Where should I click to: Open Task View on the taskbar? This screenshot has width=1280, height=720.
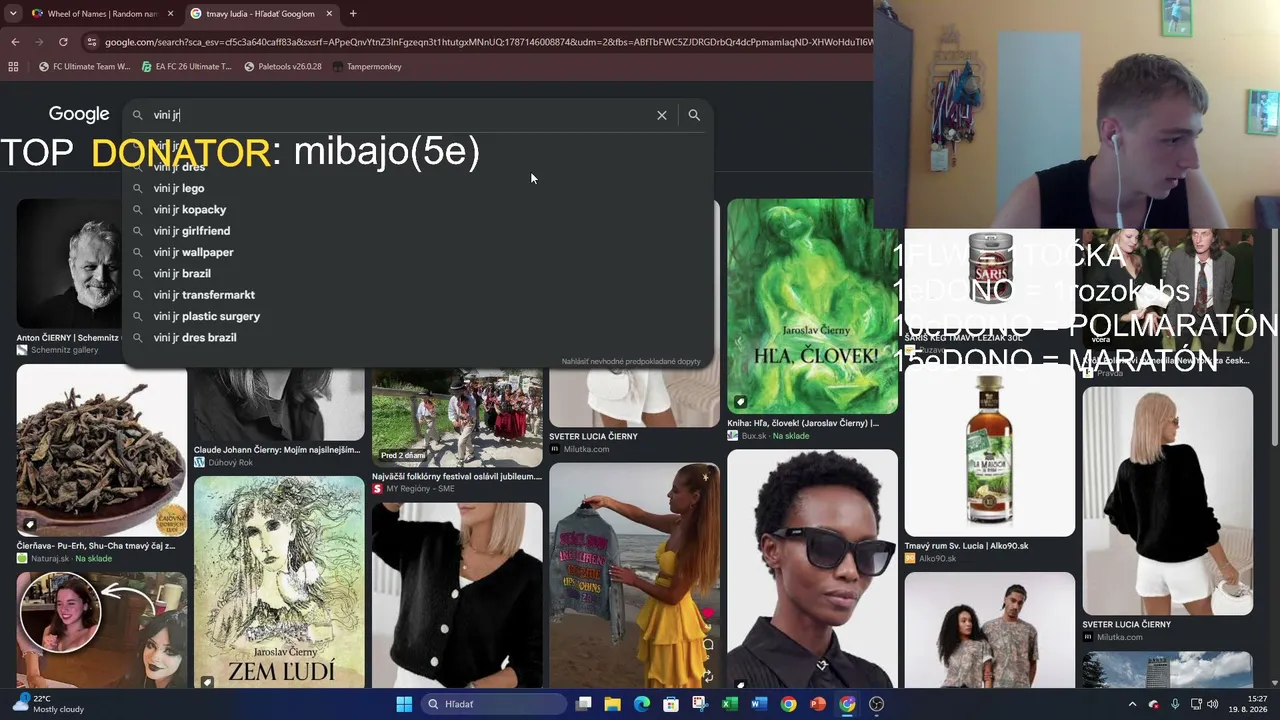click(584, 704)
